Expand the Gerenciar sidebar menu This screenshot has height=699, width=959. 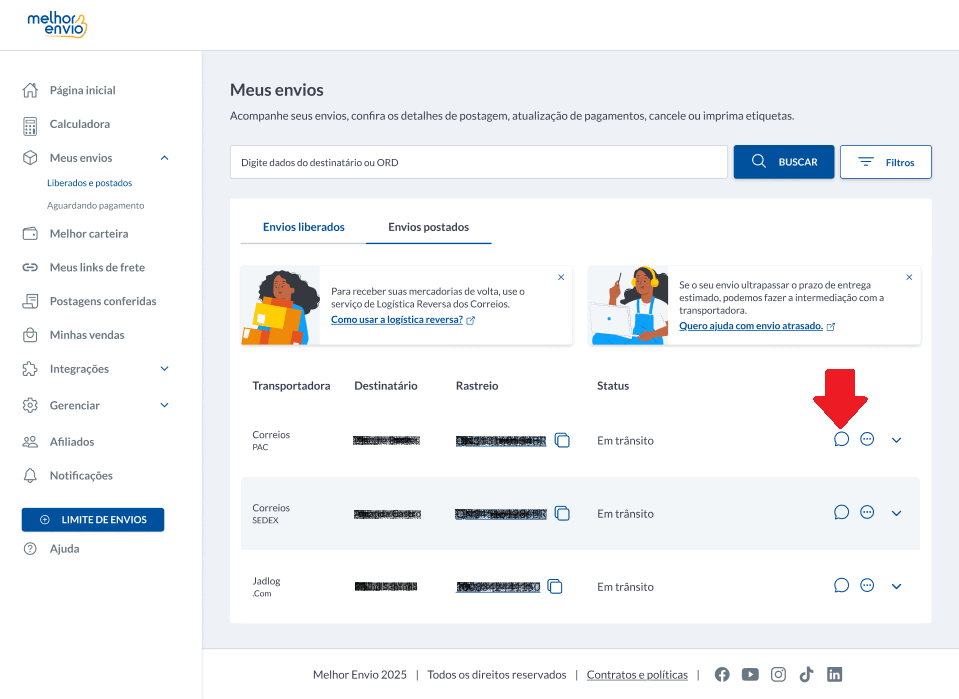point(164,405)
